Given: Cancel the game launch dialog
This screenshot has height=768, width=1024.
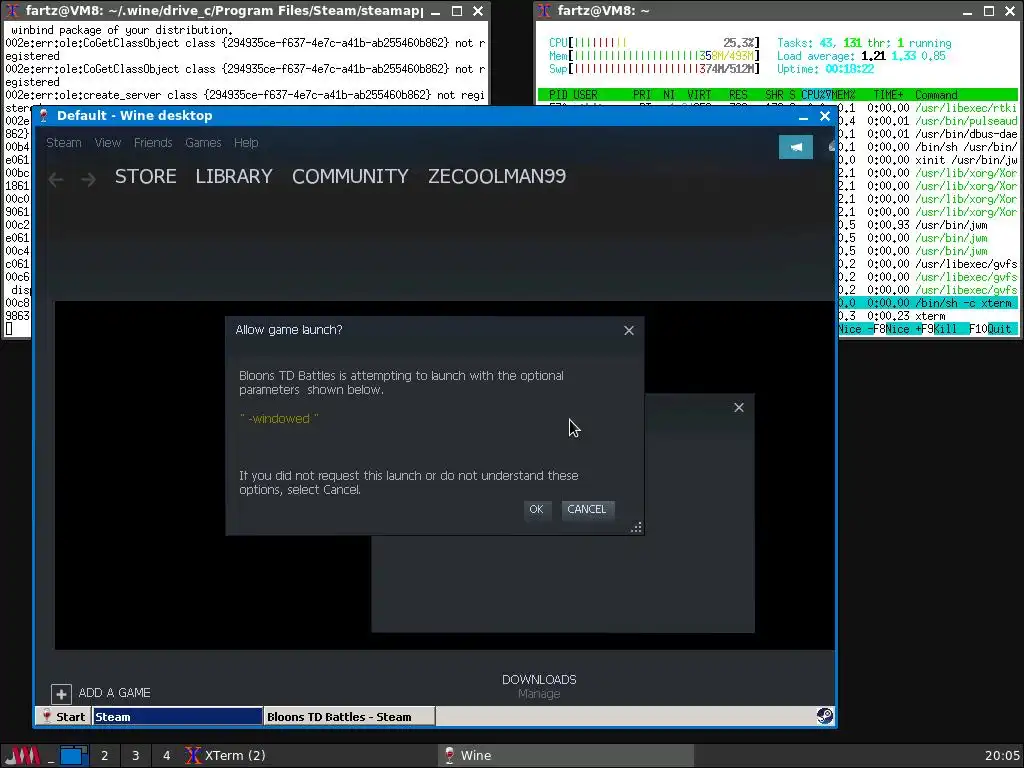Looking at the screenshot, I should pos(587,509).
